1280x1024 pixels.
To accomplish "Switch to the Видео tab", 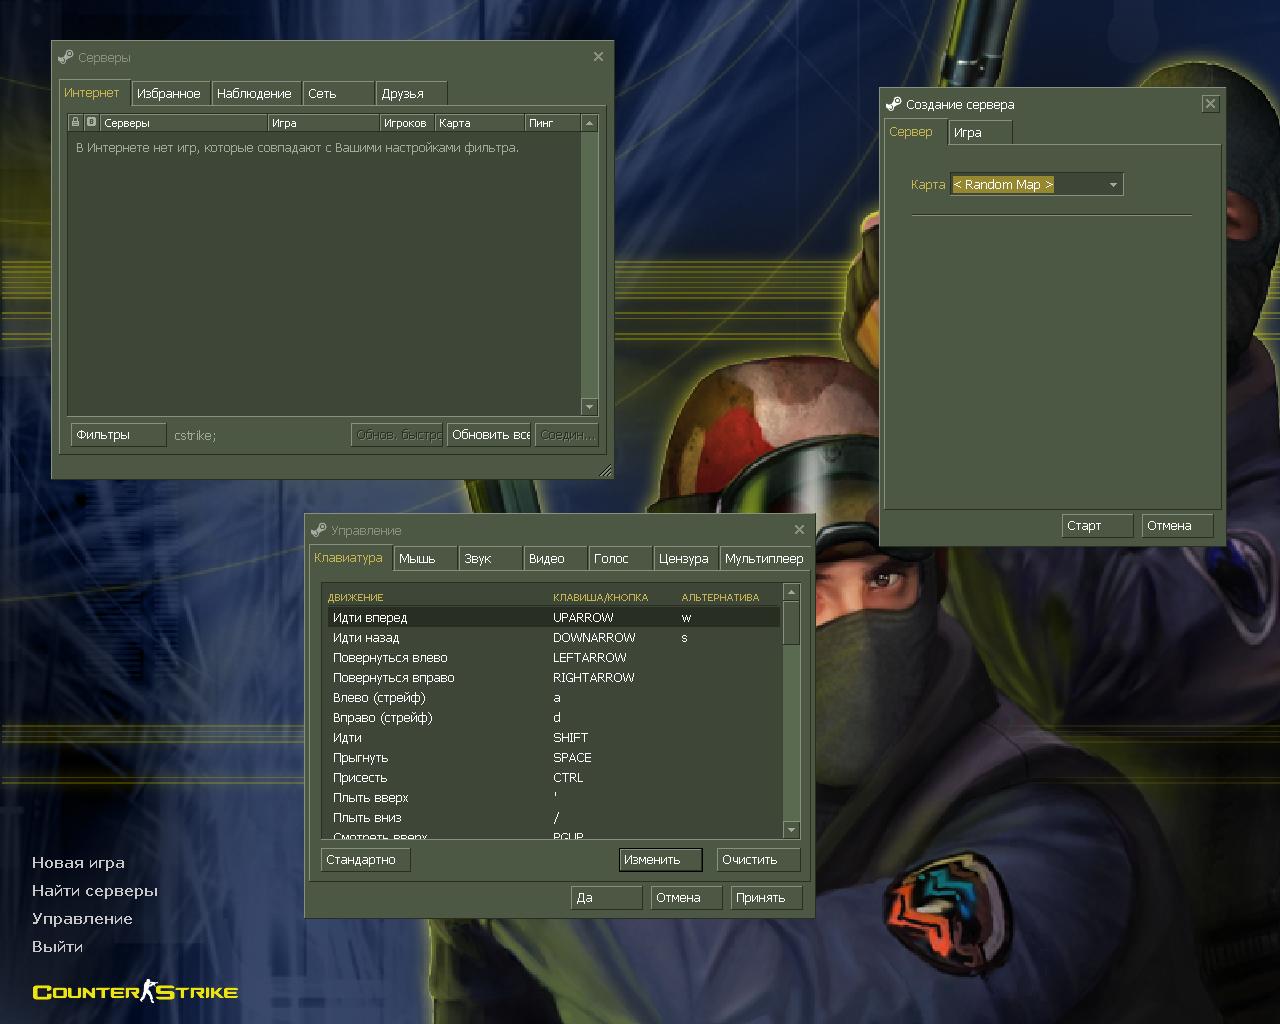I will point(556,558).
